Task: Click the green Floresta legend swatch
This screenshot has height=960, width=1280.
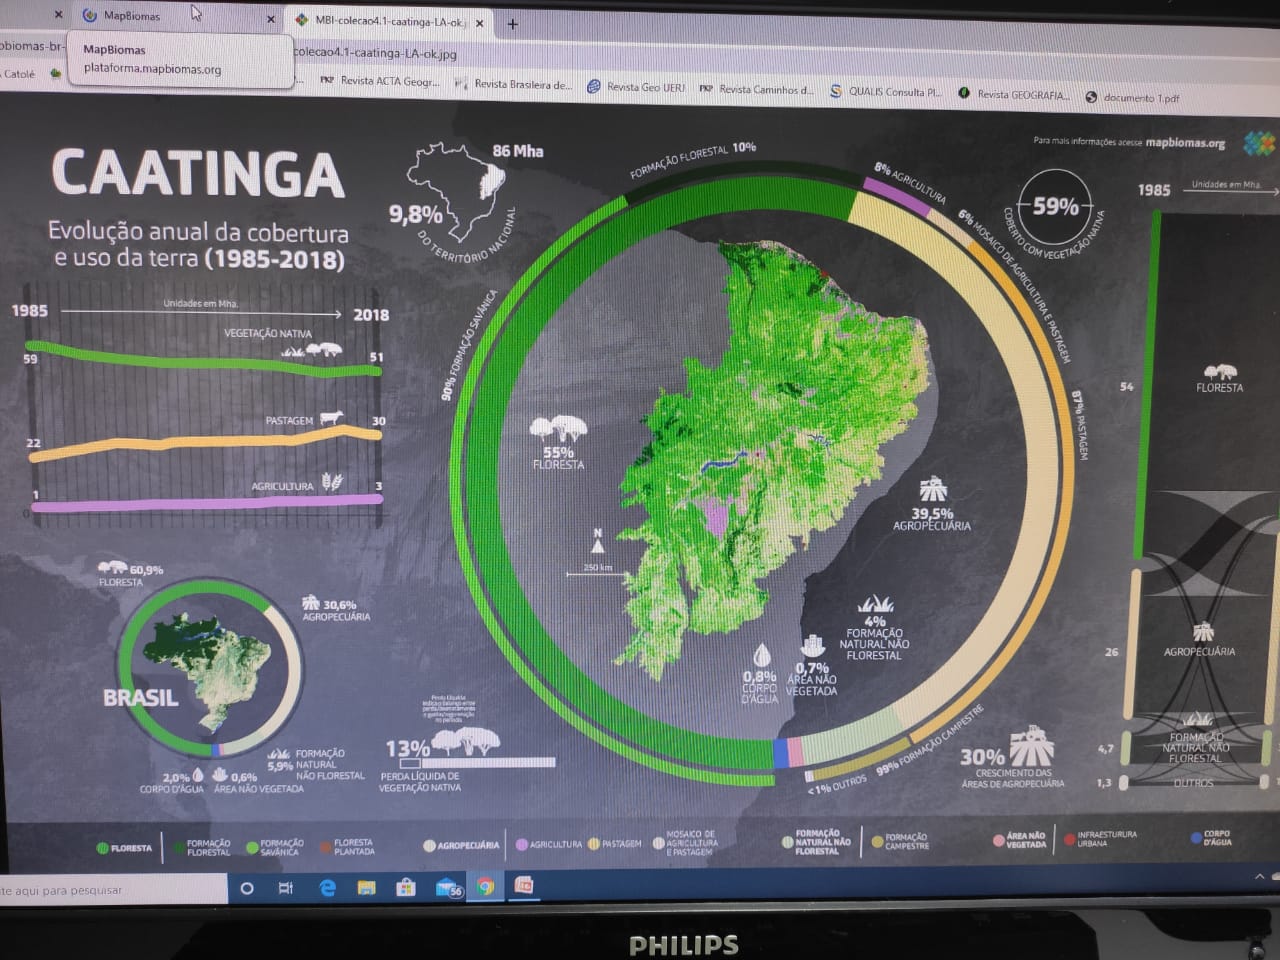Action: (101, 848)
